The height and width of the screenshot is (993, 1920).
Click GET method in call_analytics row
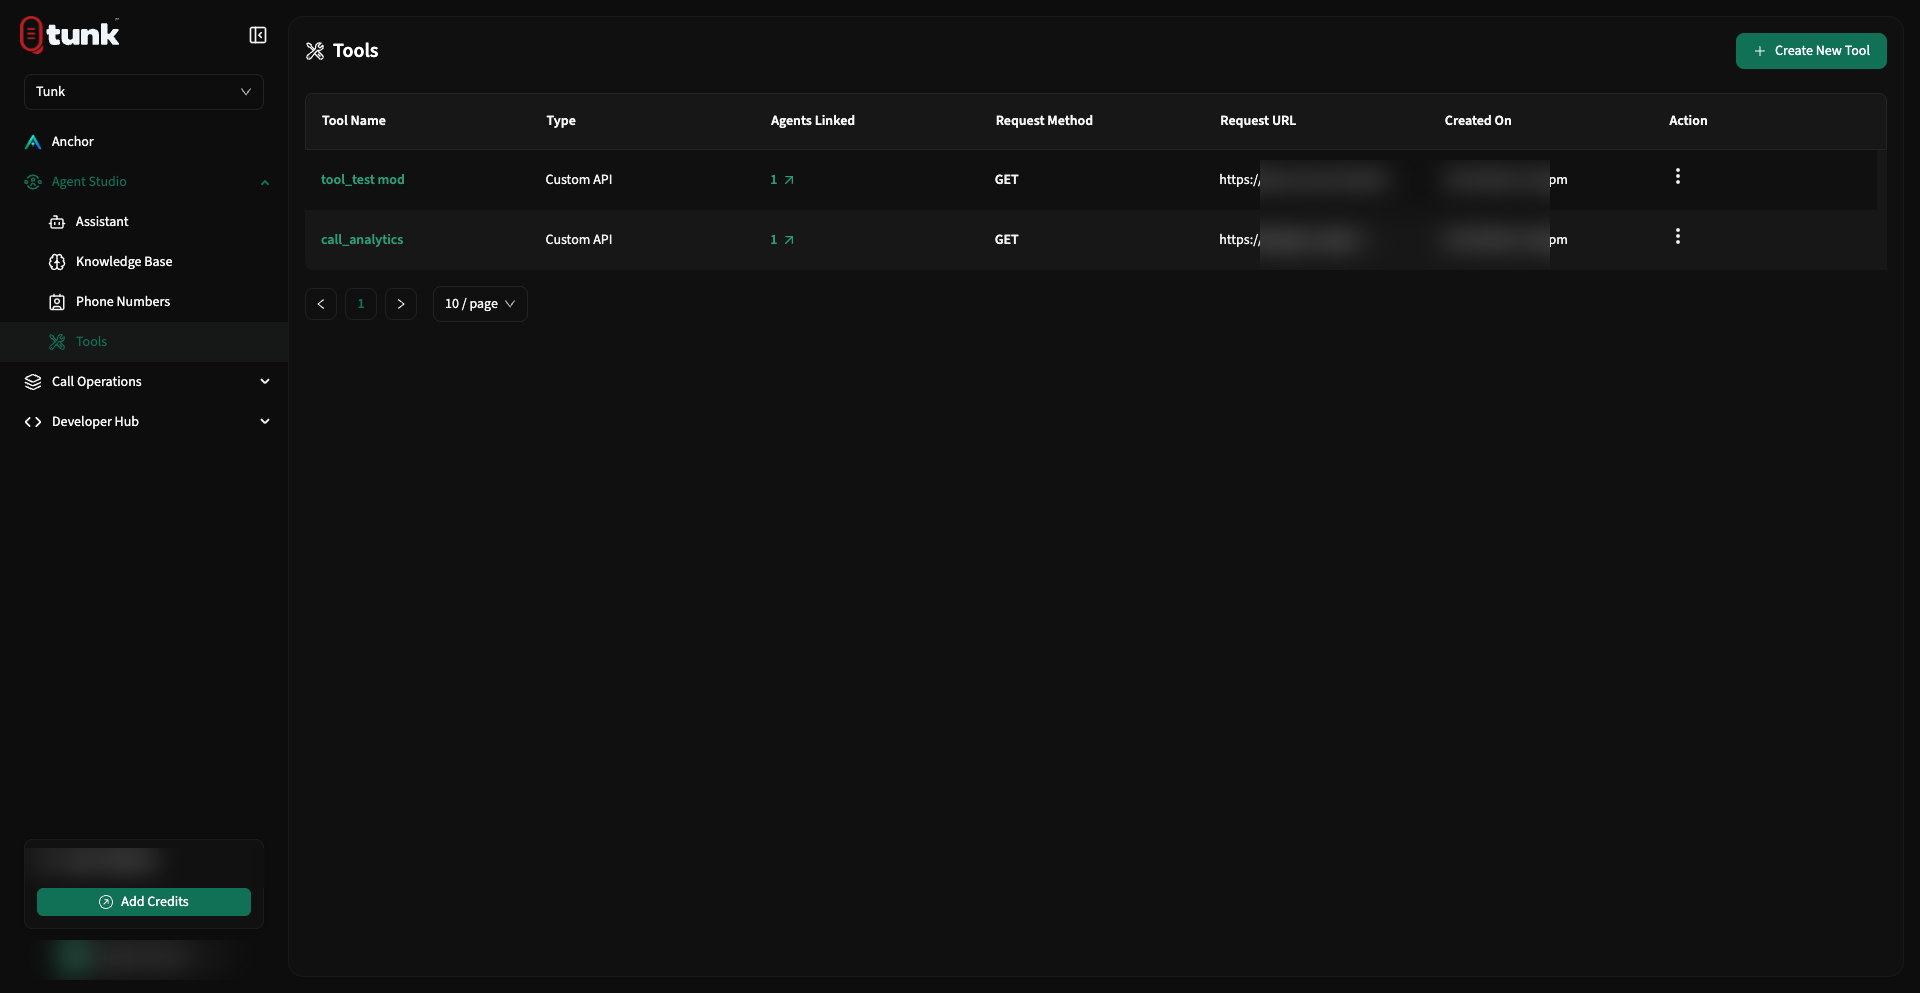coord(1007,240)
